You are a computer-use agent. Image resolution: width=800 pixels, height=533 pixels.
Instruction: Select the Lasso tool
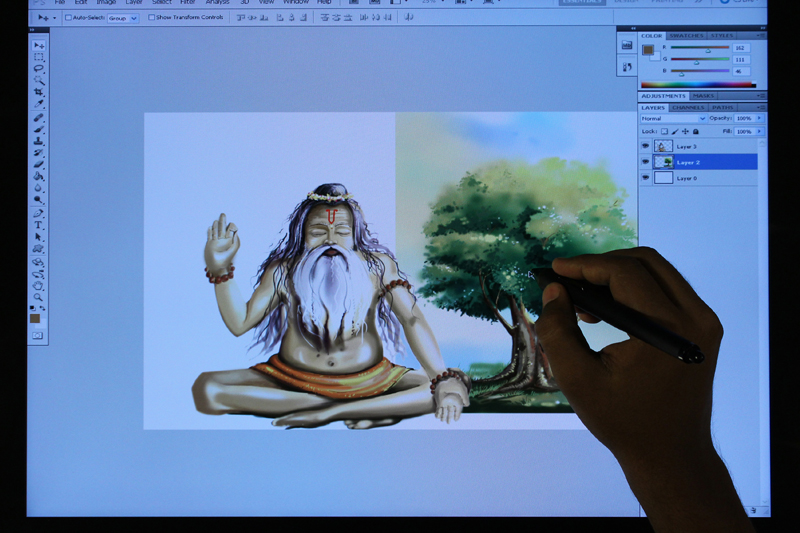click(x=38, y=69)
